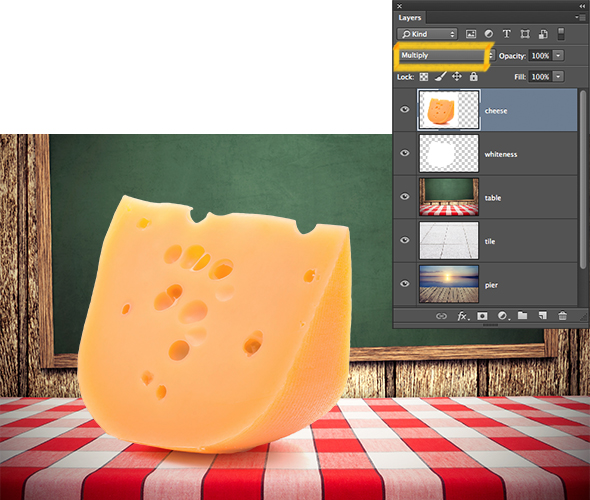Filter layers by shape layer icon
Viewport: 590px width, 500px height.
(525, 34)
